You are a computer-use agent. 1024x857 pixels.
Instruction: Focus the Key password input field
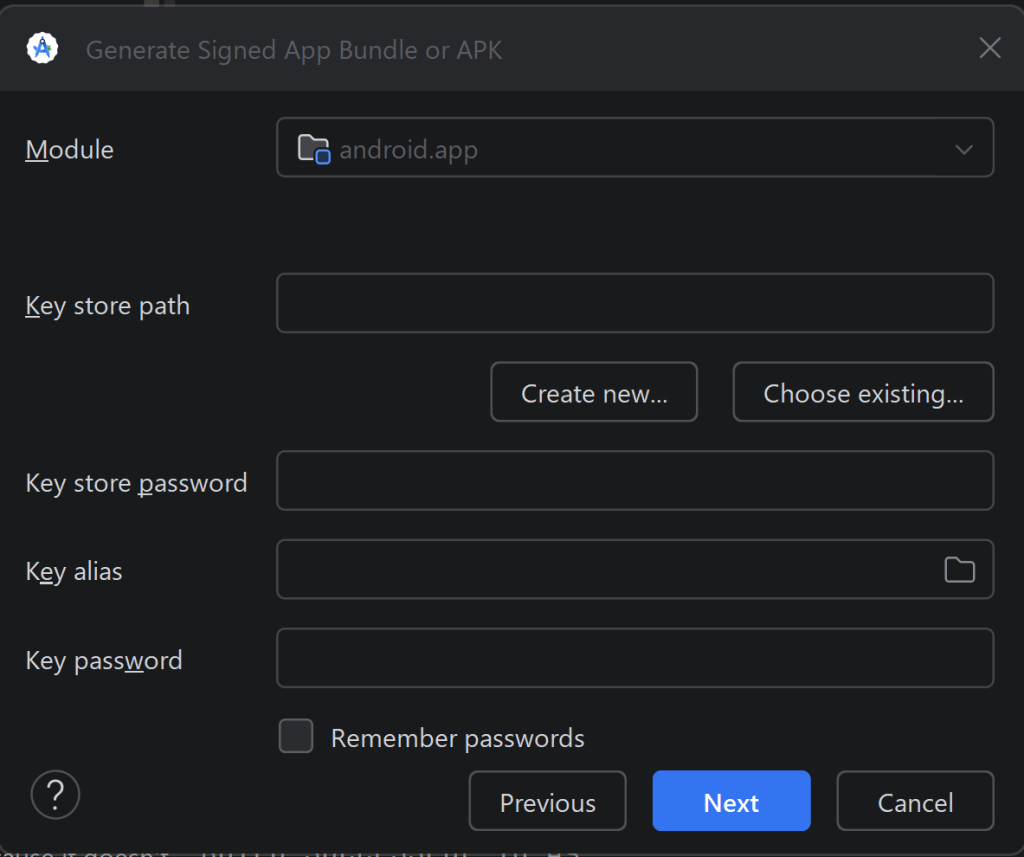pyautogui.click(x=635, y=658)
